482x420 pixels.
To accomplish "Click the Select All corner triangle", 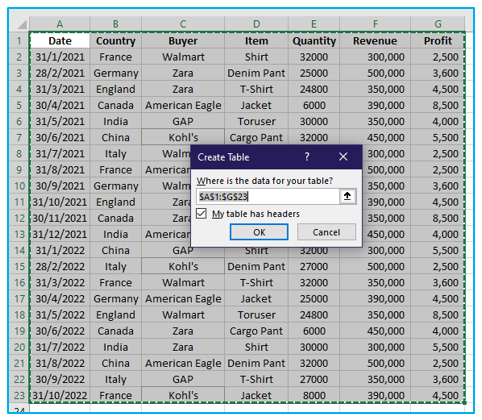I will (22, 24).
